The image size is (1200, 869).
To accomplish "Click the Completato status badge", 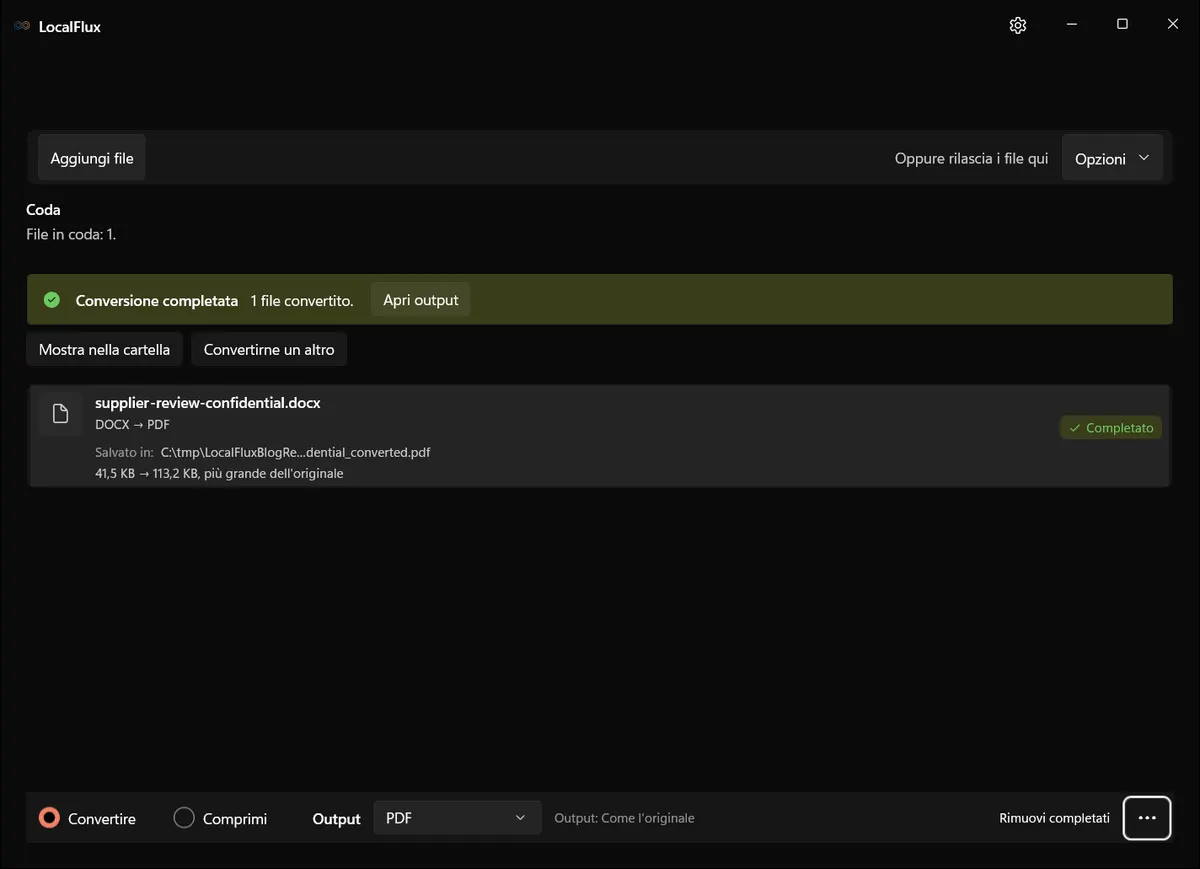I will tap(1111, 428).
